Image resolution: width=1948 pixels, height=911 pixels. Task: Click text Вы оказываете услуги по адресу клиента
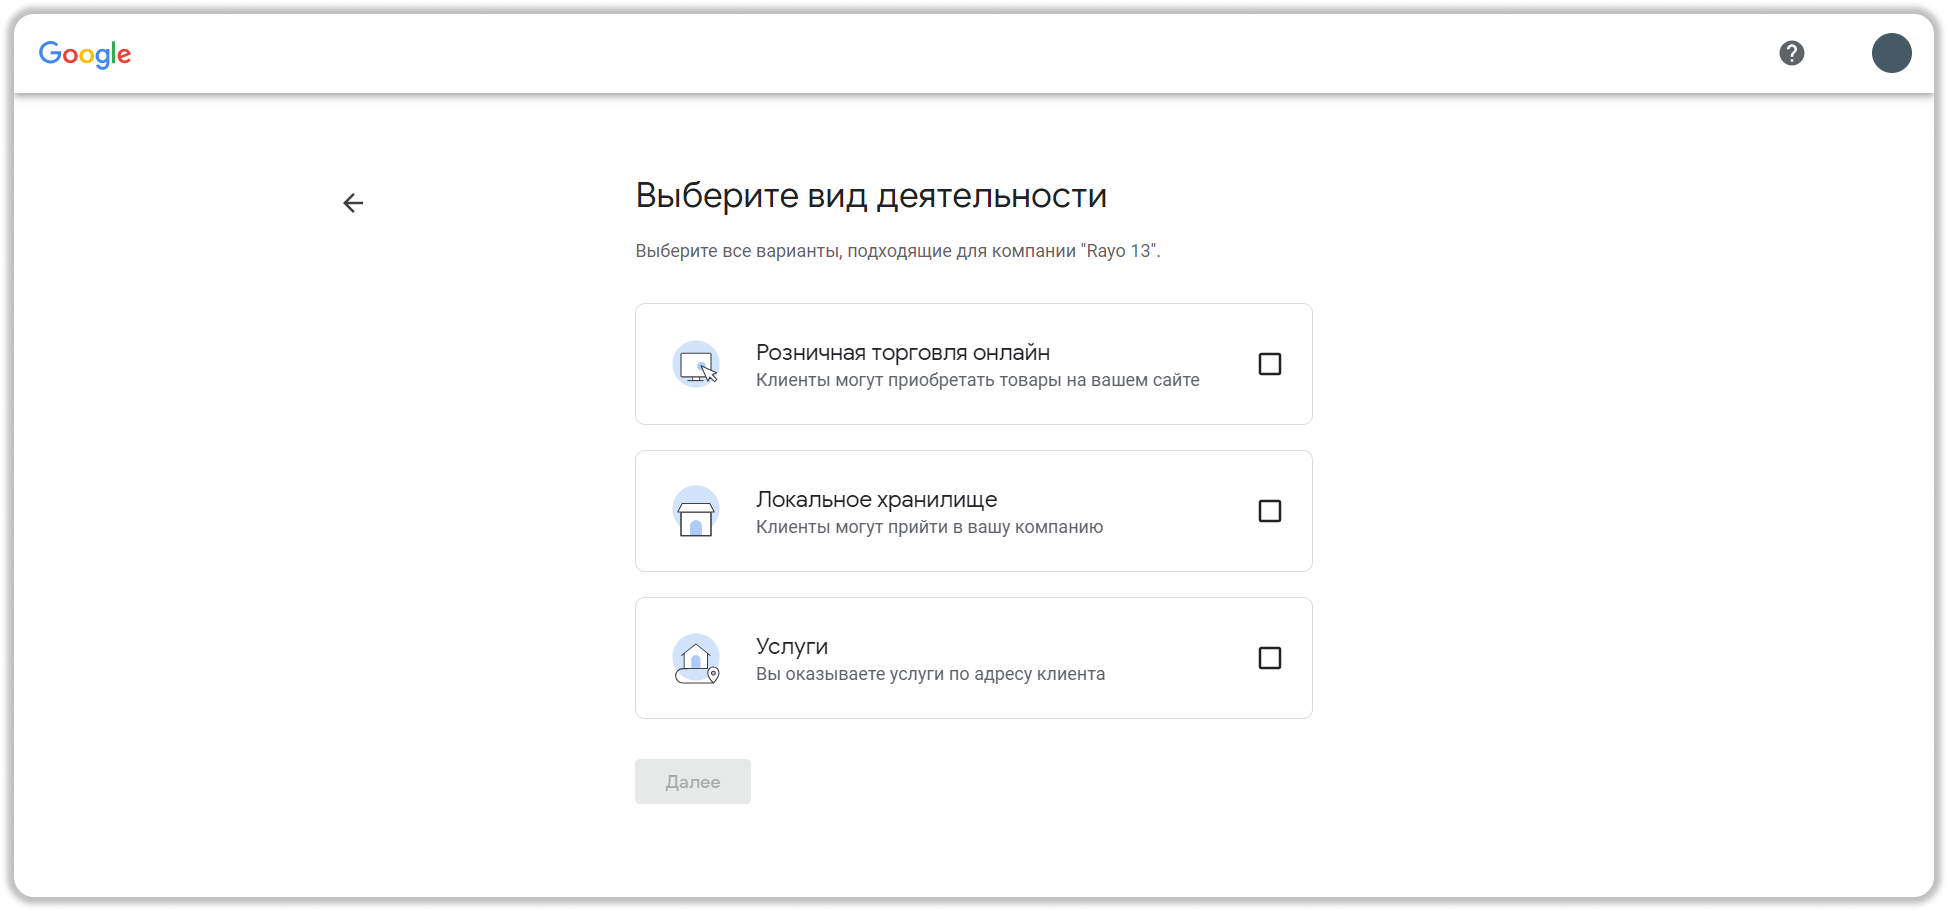click(931, 674)
